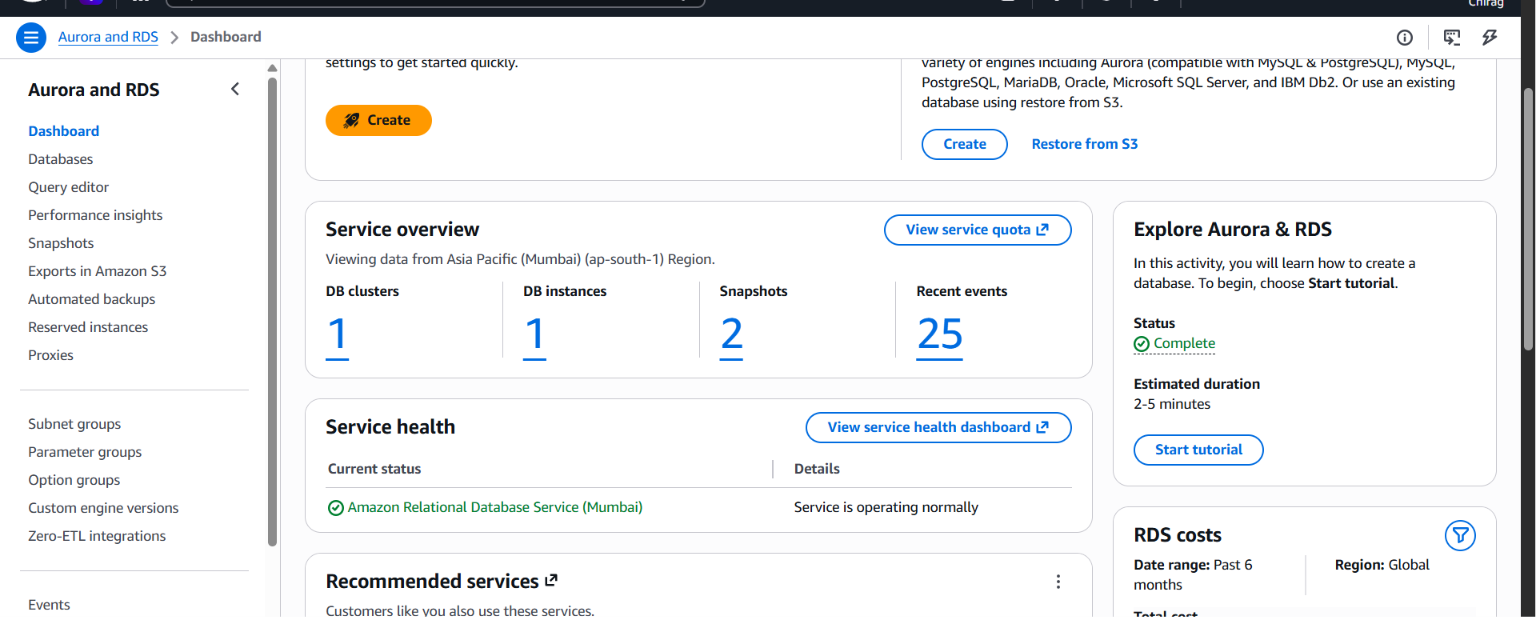Click the 'Dashboard' breadcrumb text
This screenshot has width=1536, height=617.
click(226, 37)
